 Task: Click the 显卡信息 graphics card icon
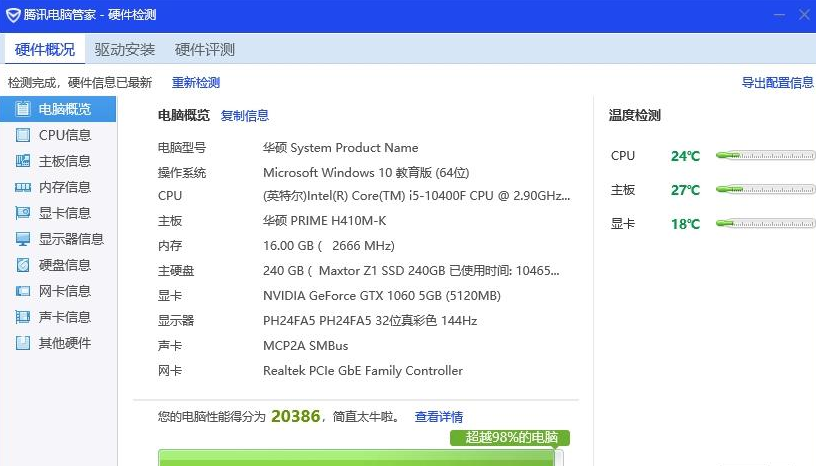click(x=23, y=213)
